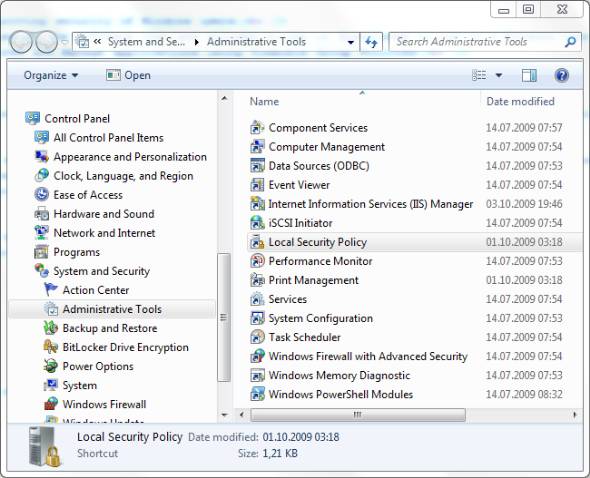Click the Data Sources (ODBC) icon

point(257,166)
